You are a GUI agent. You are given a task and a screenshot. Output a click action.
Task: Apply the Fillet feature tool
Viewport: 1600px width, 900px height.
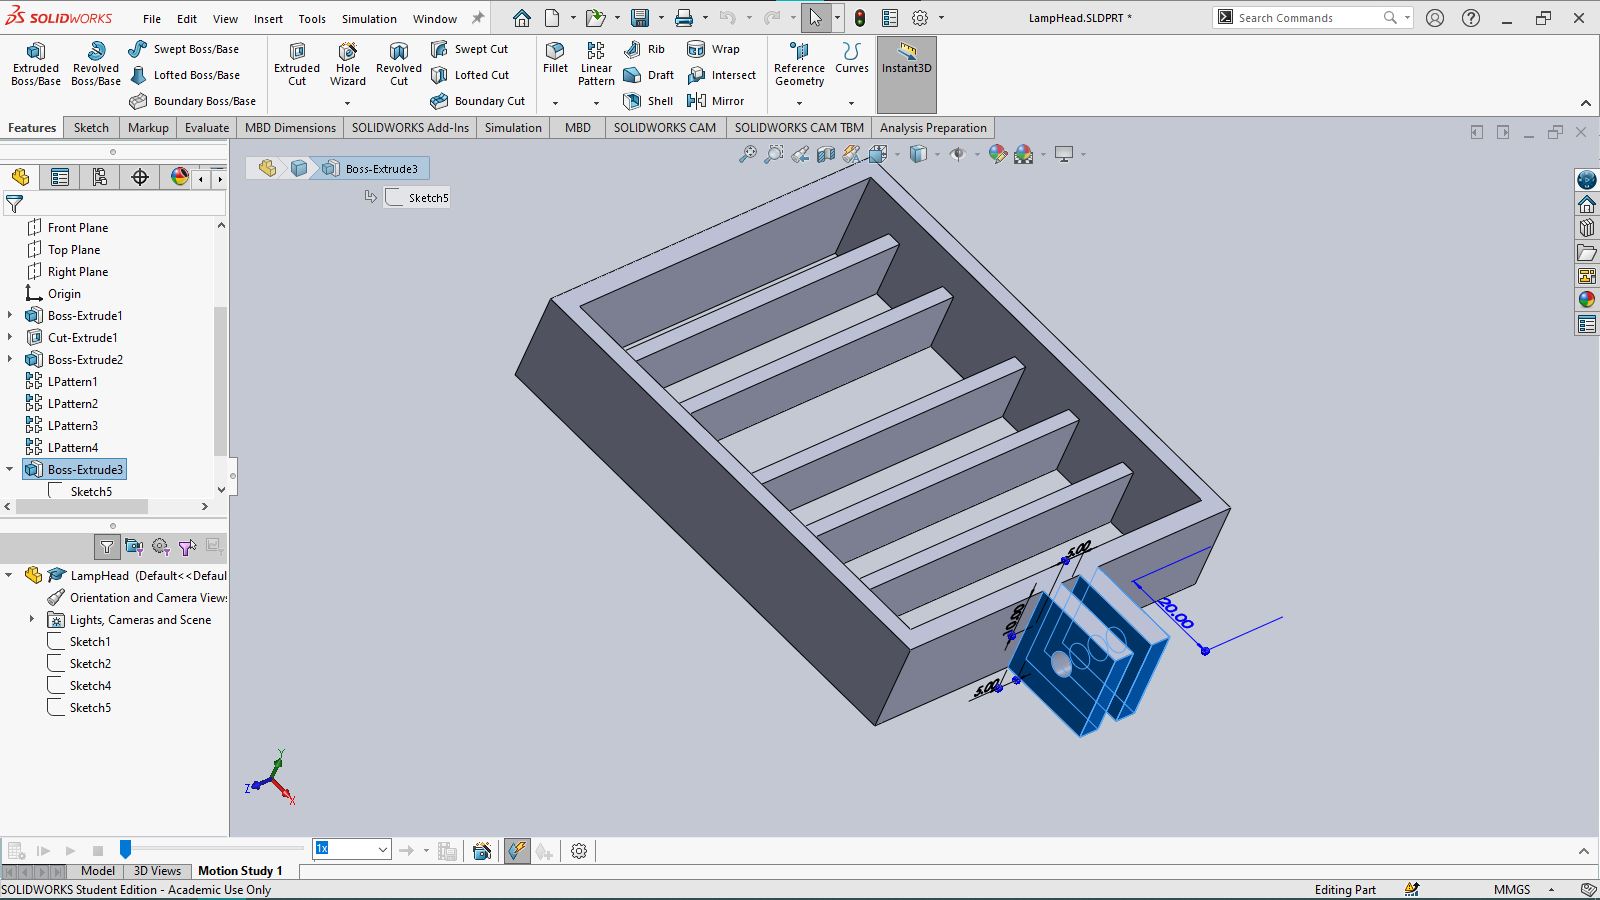click(x=555, y=57)
